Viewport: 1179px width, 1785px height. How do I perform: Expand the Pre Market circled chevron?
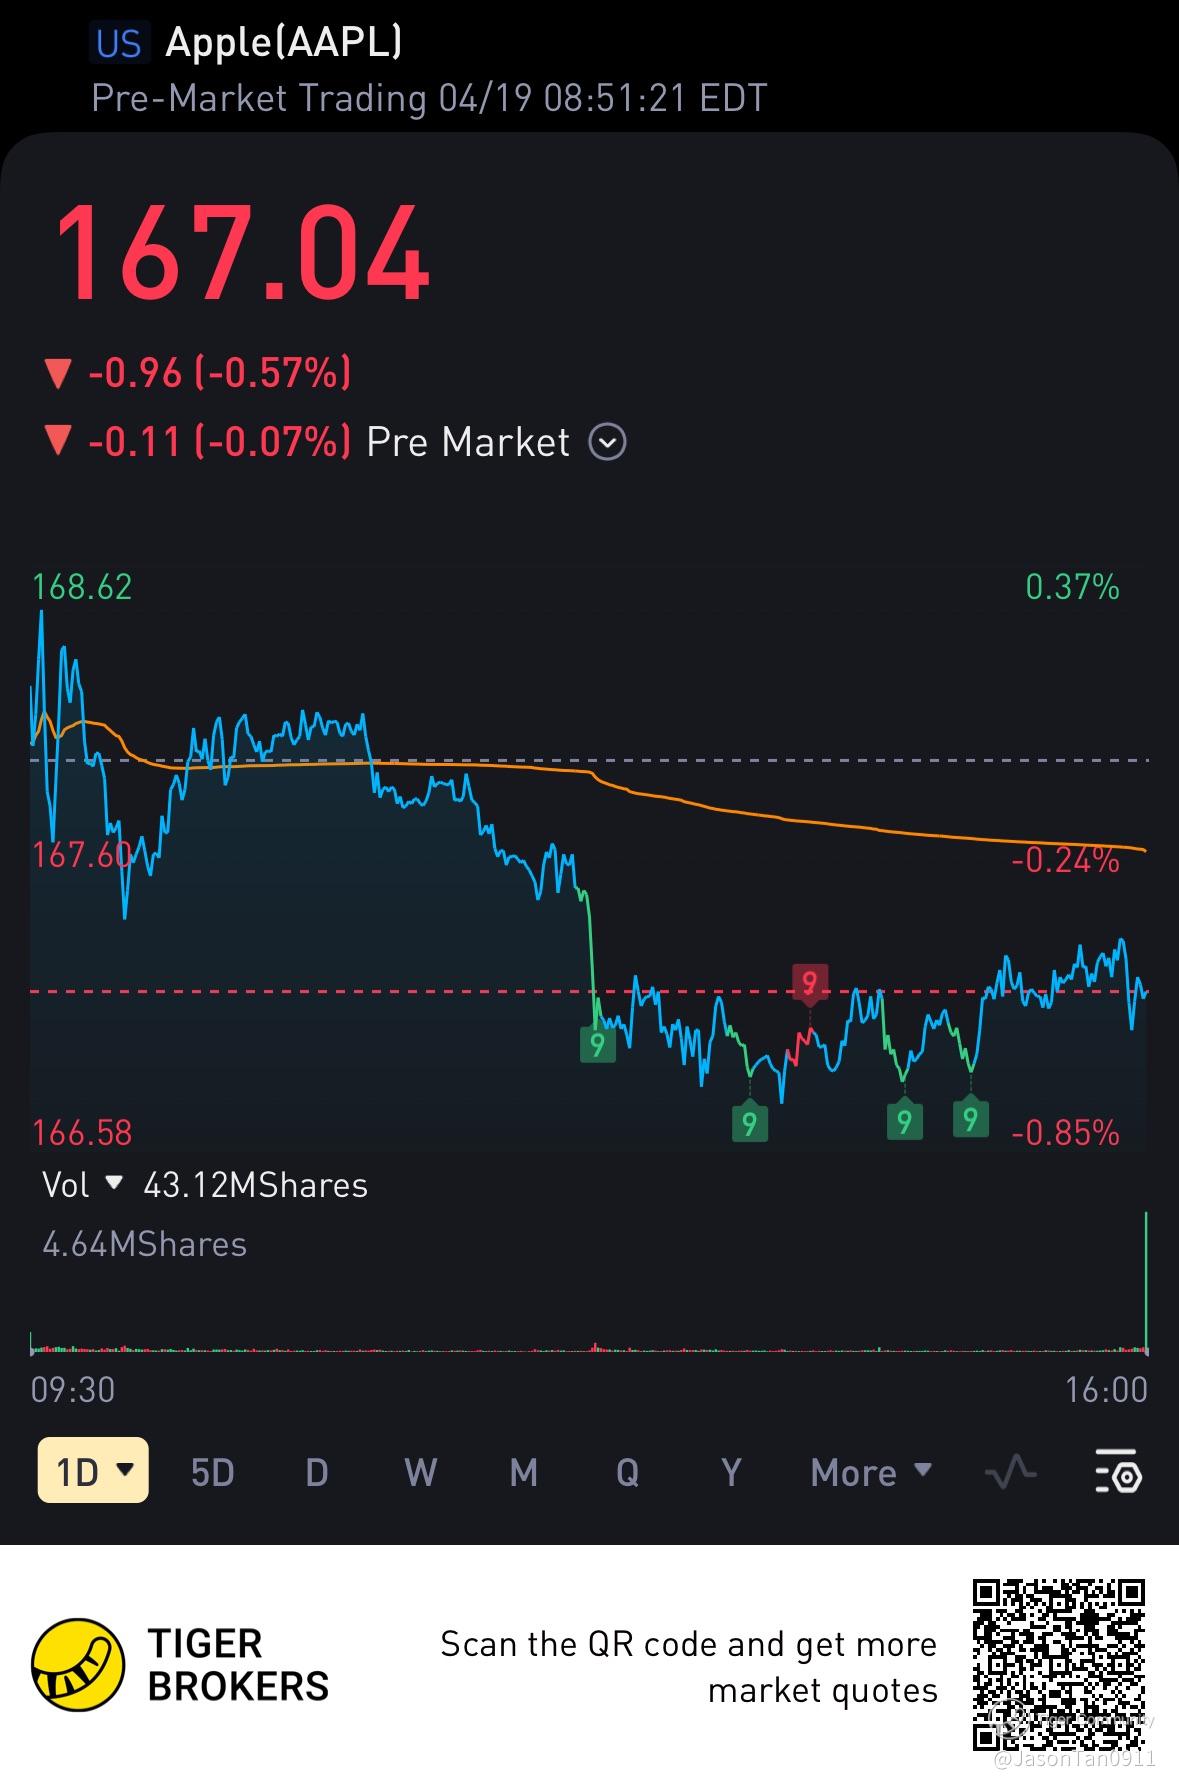607,441
